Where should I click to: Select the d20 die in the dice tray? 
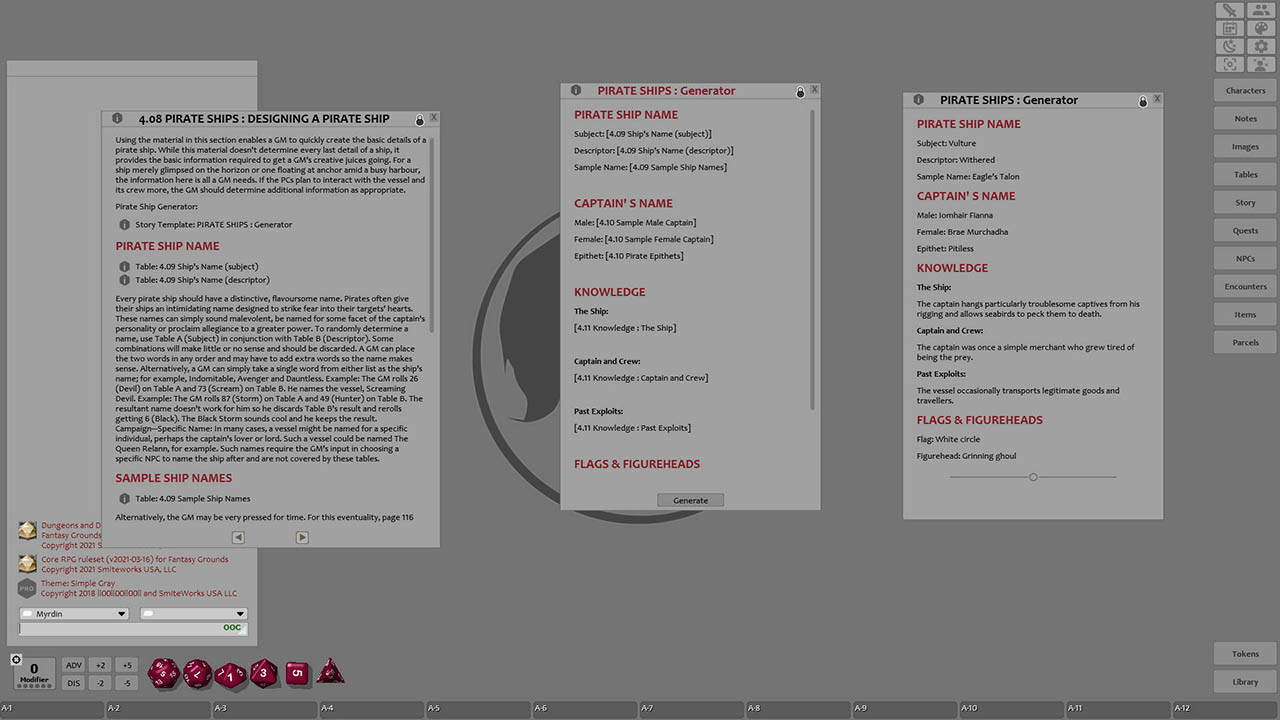(163, 673)
